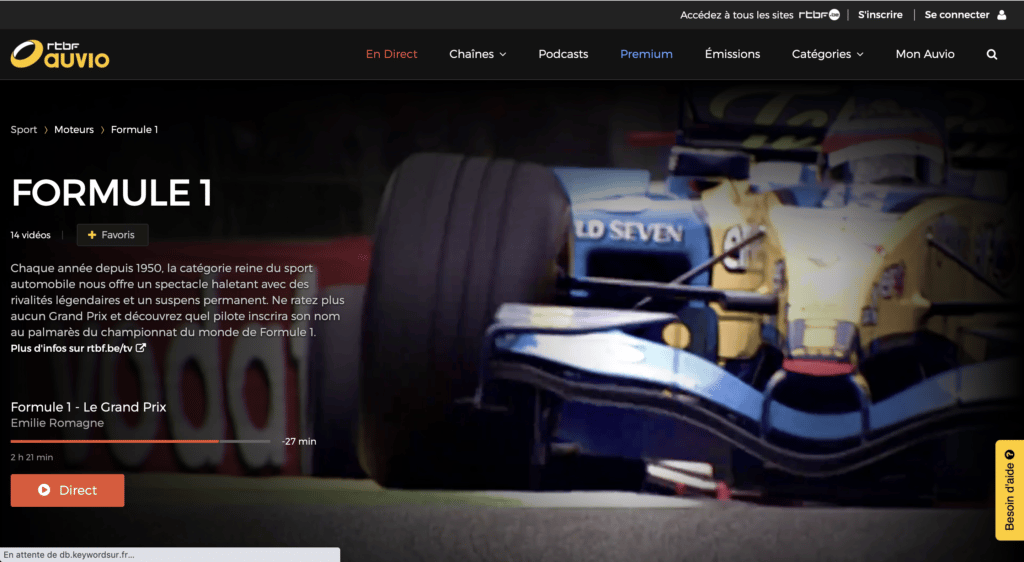Image resolution: width=1024 pixels, height=562 pixels.
Task: Expand the Chaînes dropdown
Action: tap(477, 54)
